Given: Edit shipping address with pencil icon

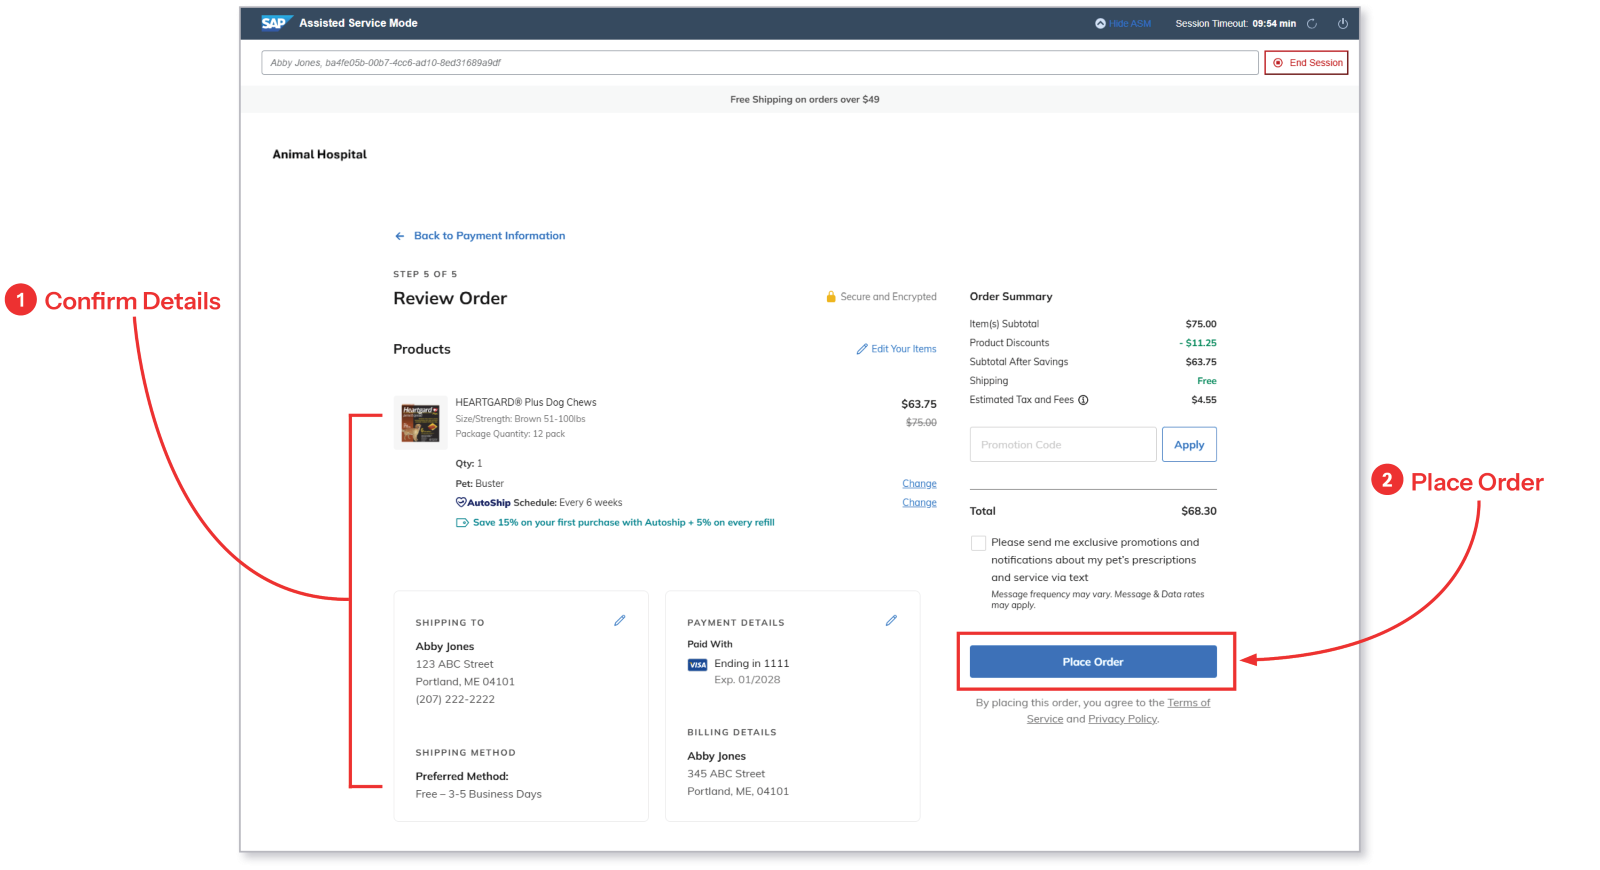Looking at the screenshot, I should pyautogui.click(x=620, y=621).
